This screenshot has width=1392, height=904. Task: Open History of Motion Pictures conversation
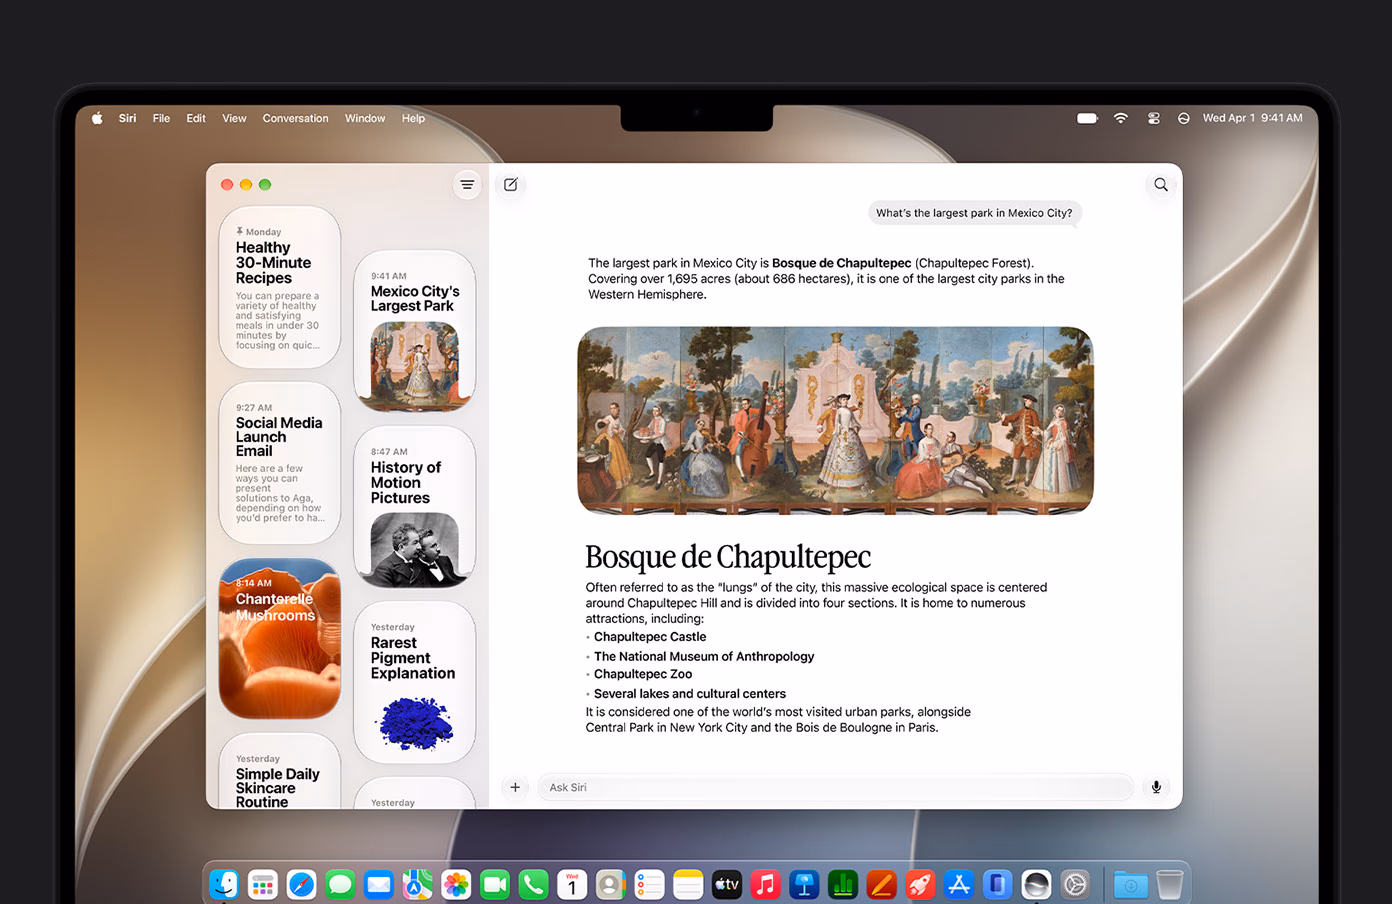pos(414,506)
